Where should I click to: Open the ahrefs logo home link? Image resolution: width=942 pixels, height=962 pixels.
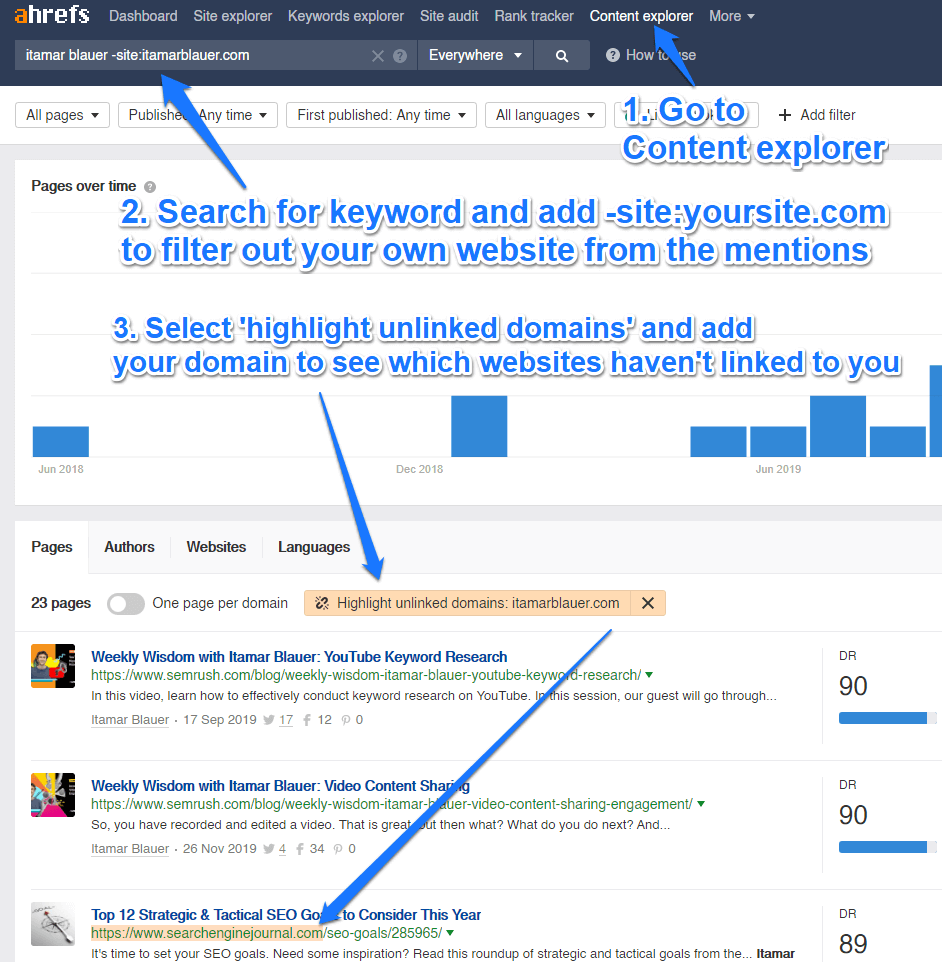[52, 15]
